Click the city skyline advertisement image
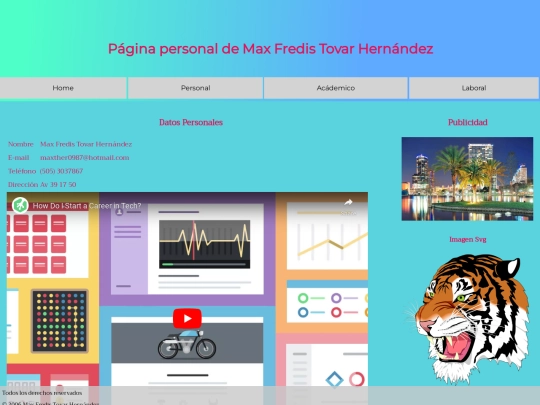The height and width of the screenshot is (405, 540). tap(467, 179)
